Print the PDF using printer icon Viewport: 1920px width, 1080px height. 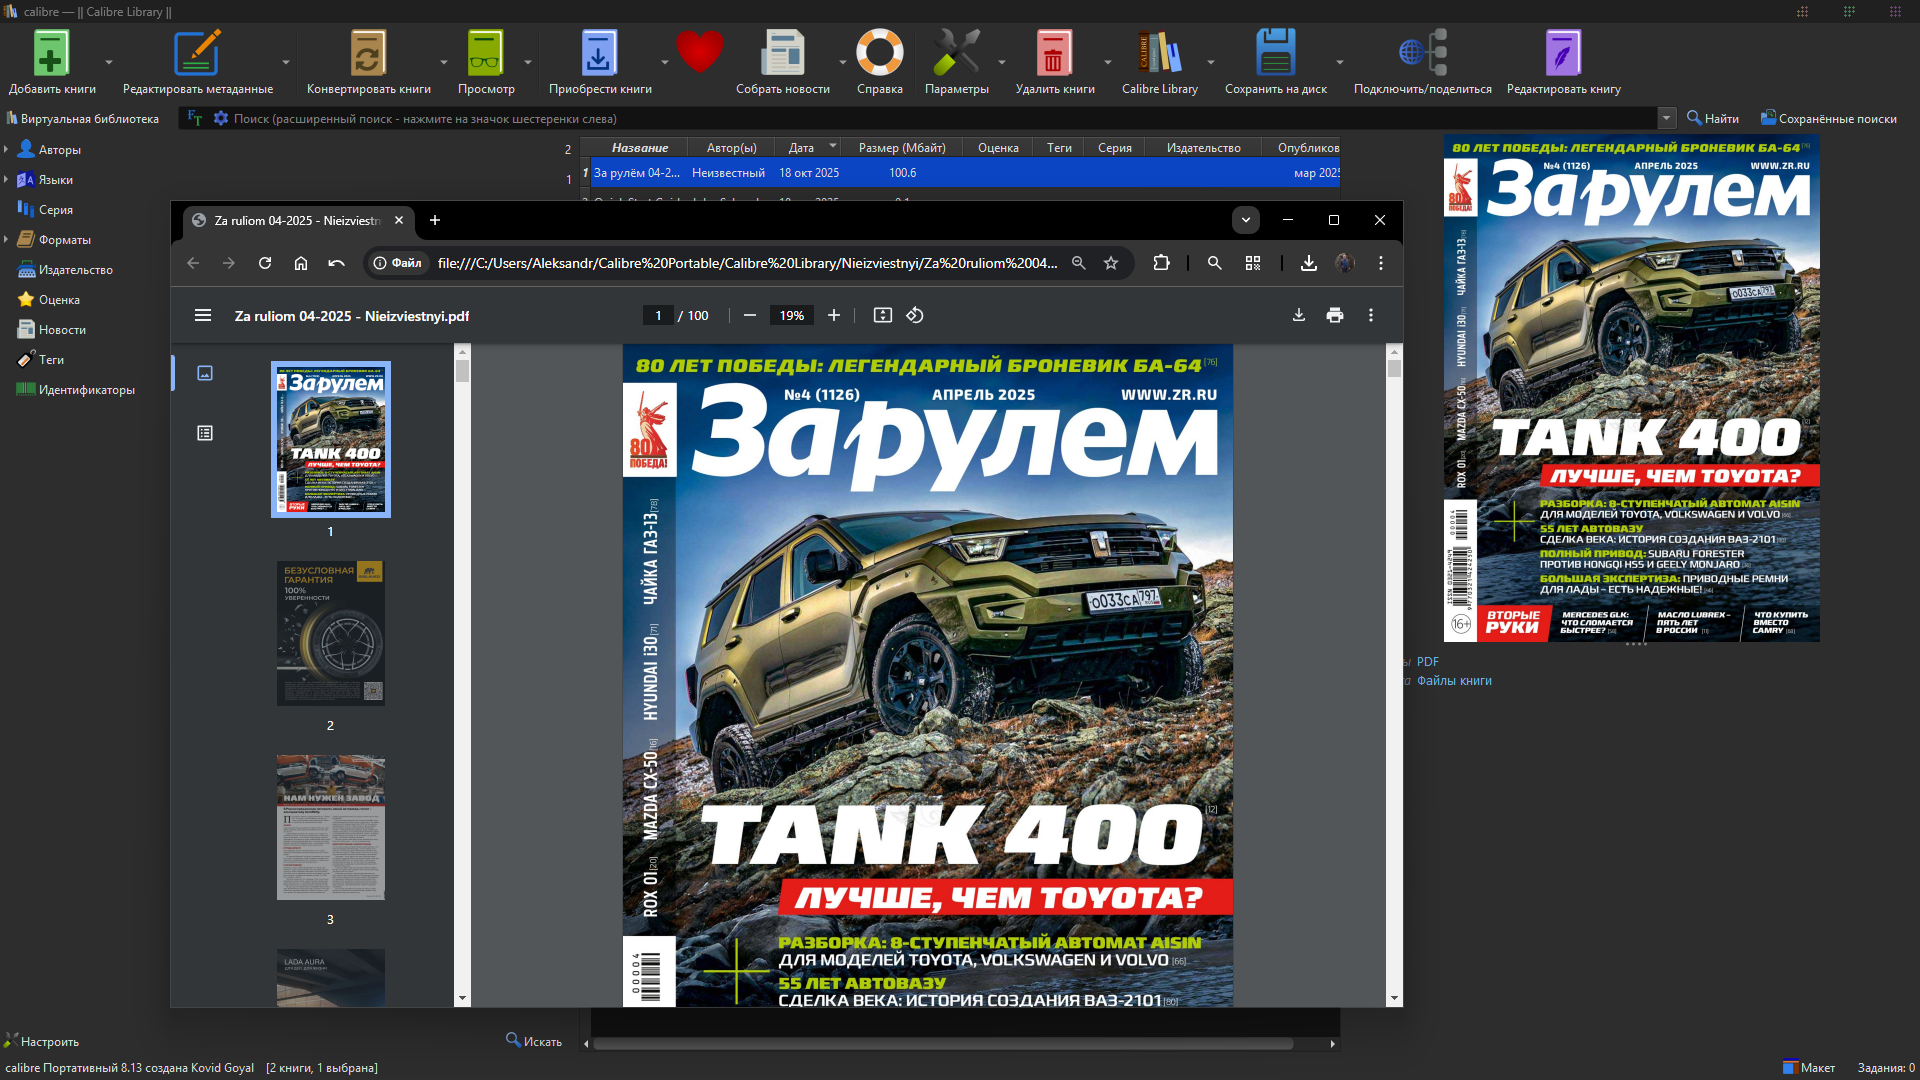point(1335,316)
